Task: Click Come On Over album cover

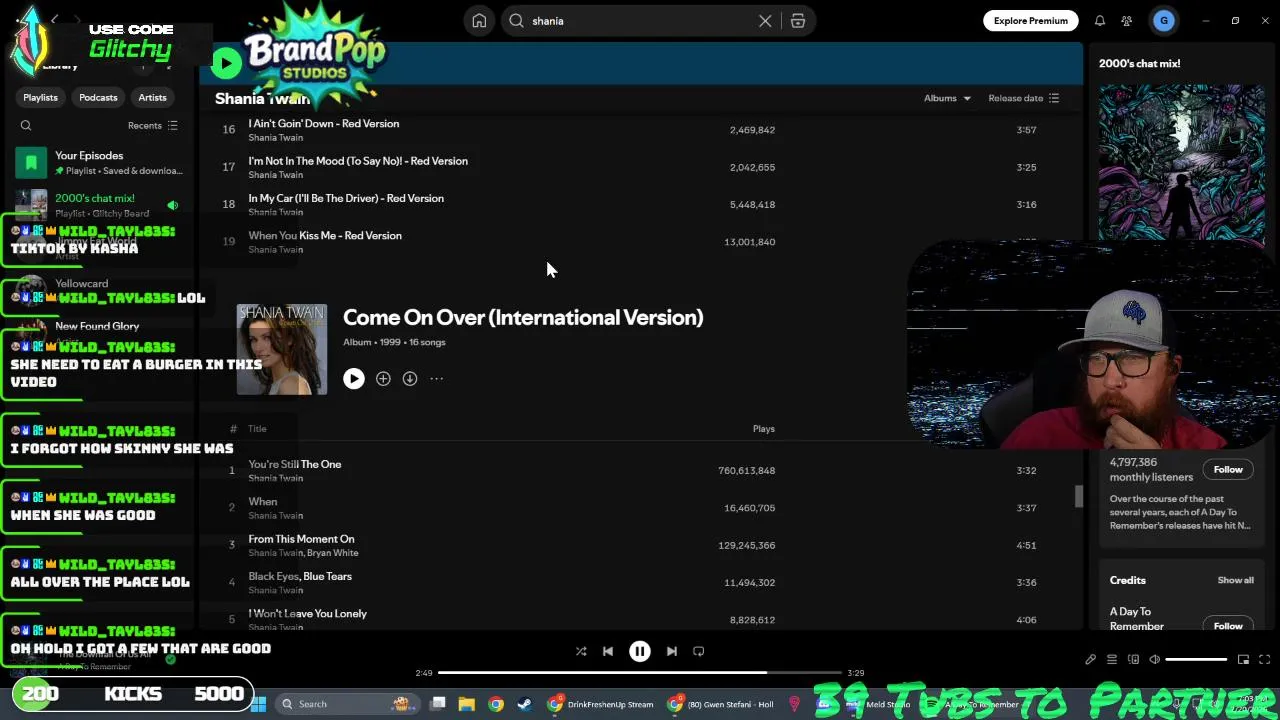Action: (x=281, y=349)
